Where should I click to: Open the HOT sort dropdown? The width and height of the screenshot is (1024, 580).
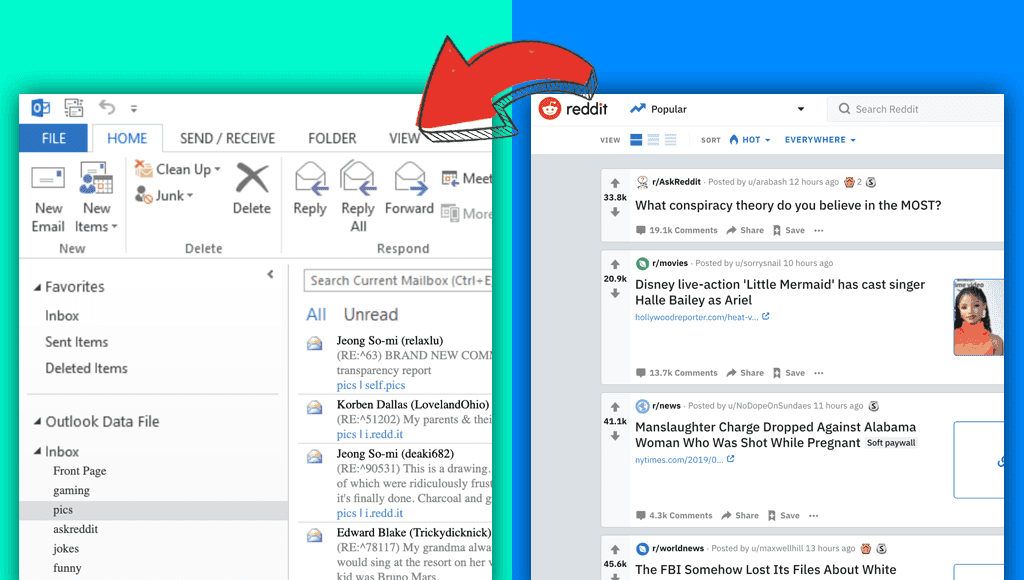750,140
